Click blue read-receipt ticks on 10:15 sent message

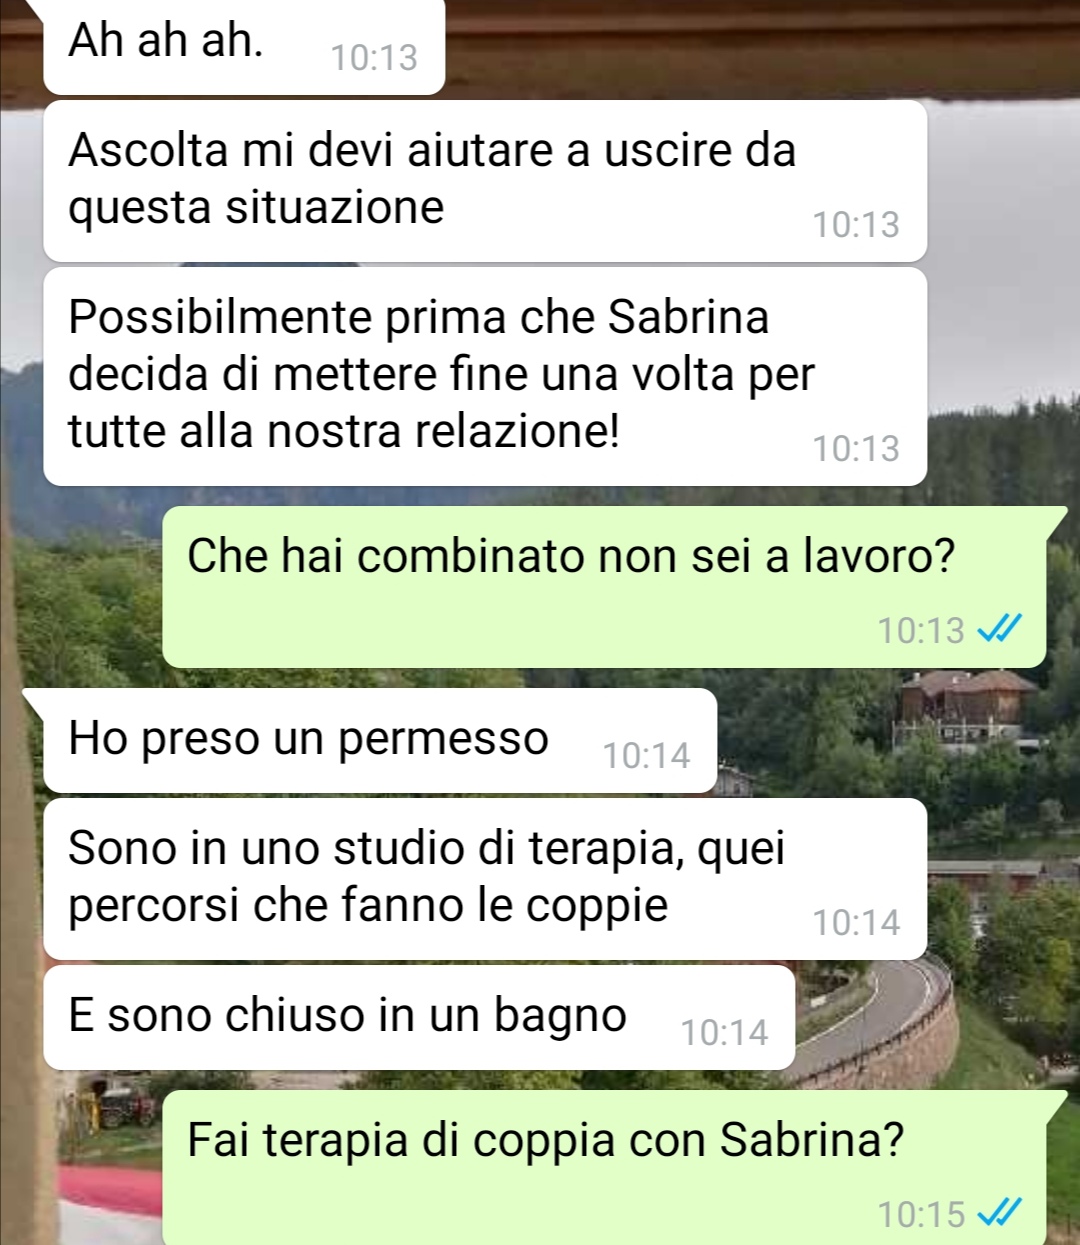(x=999, y=1213)
